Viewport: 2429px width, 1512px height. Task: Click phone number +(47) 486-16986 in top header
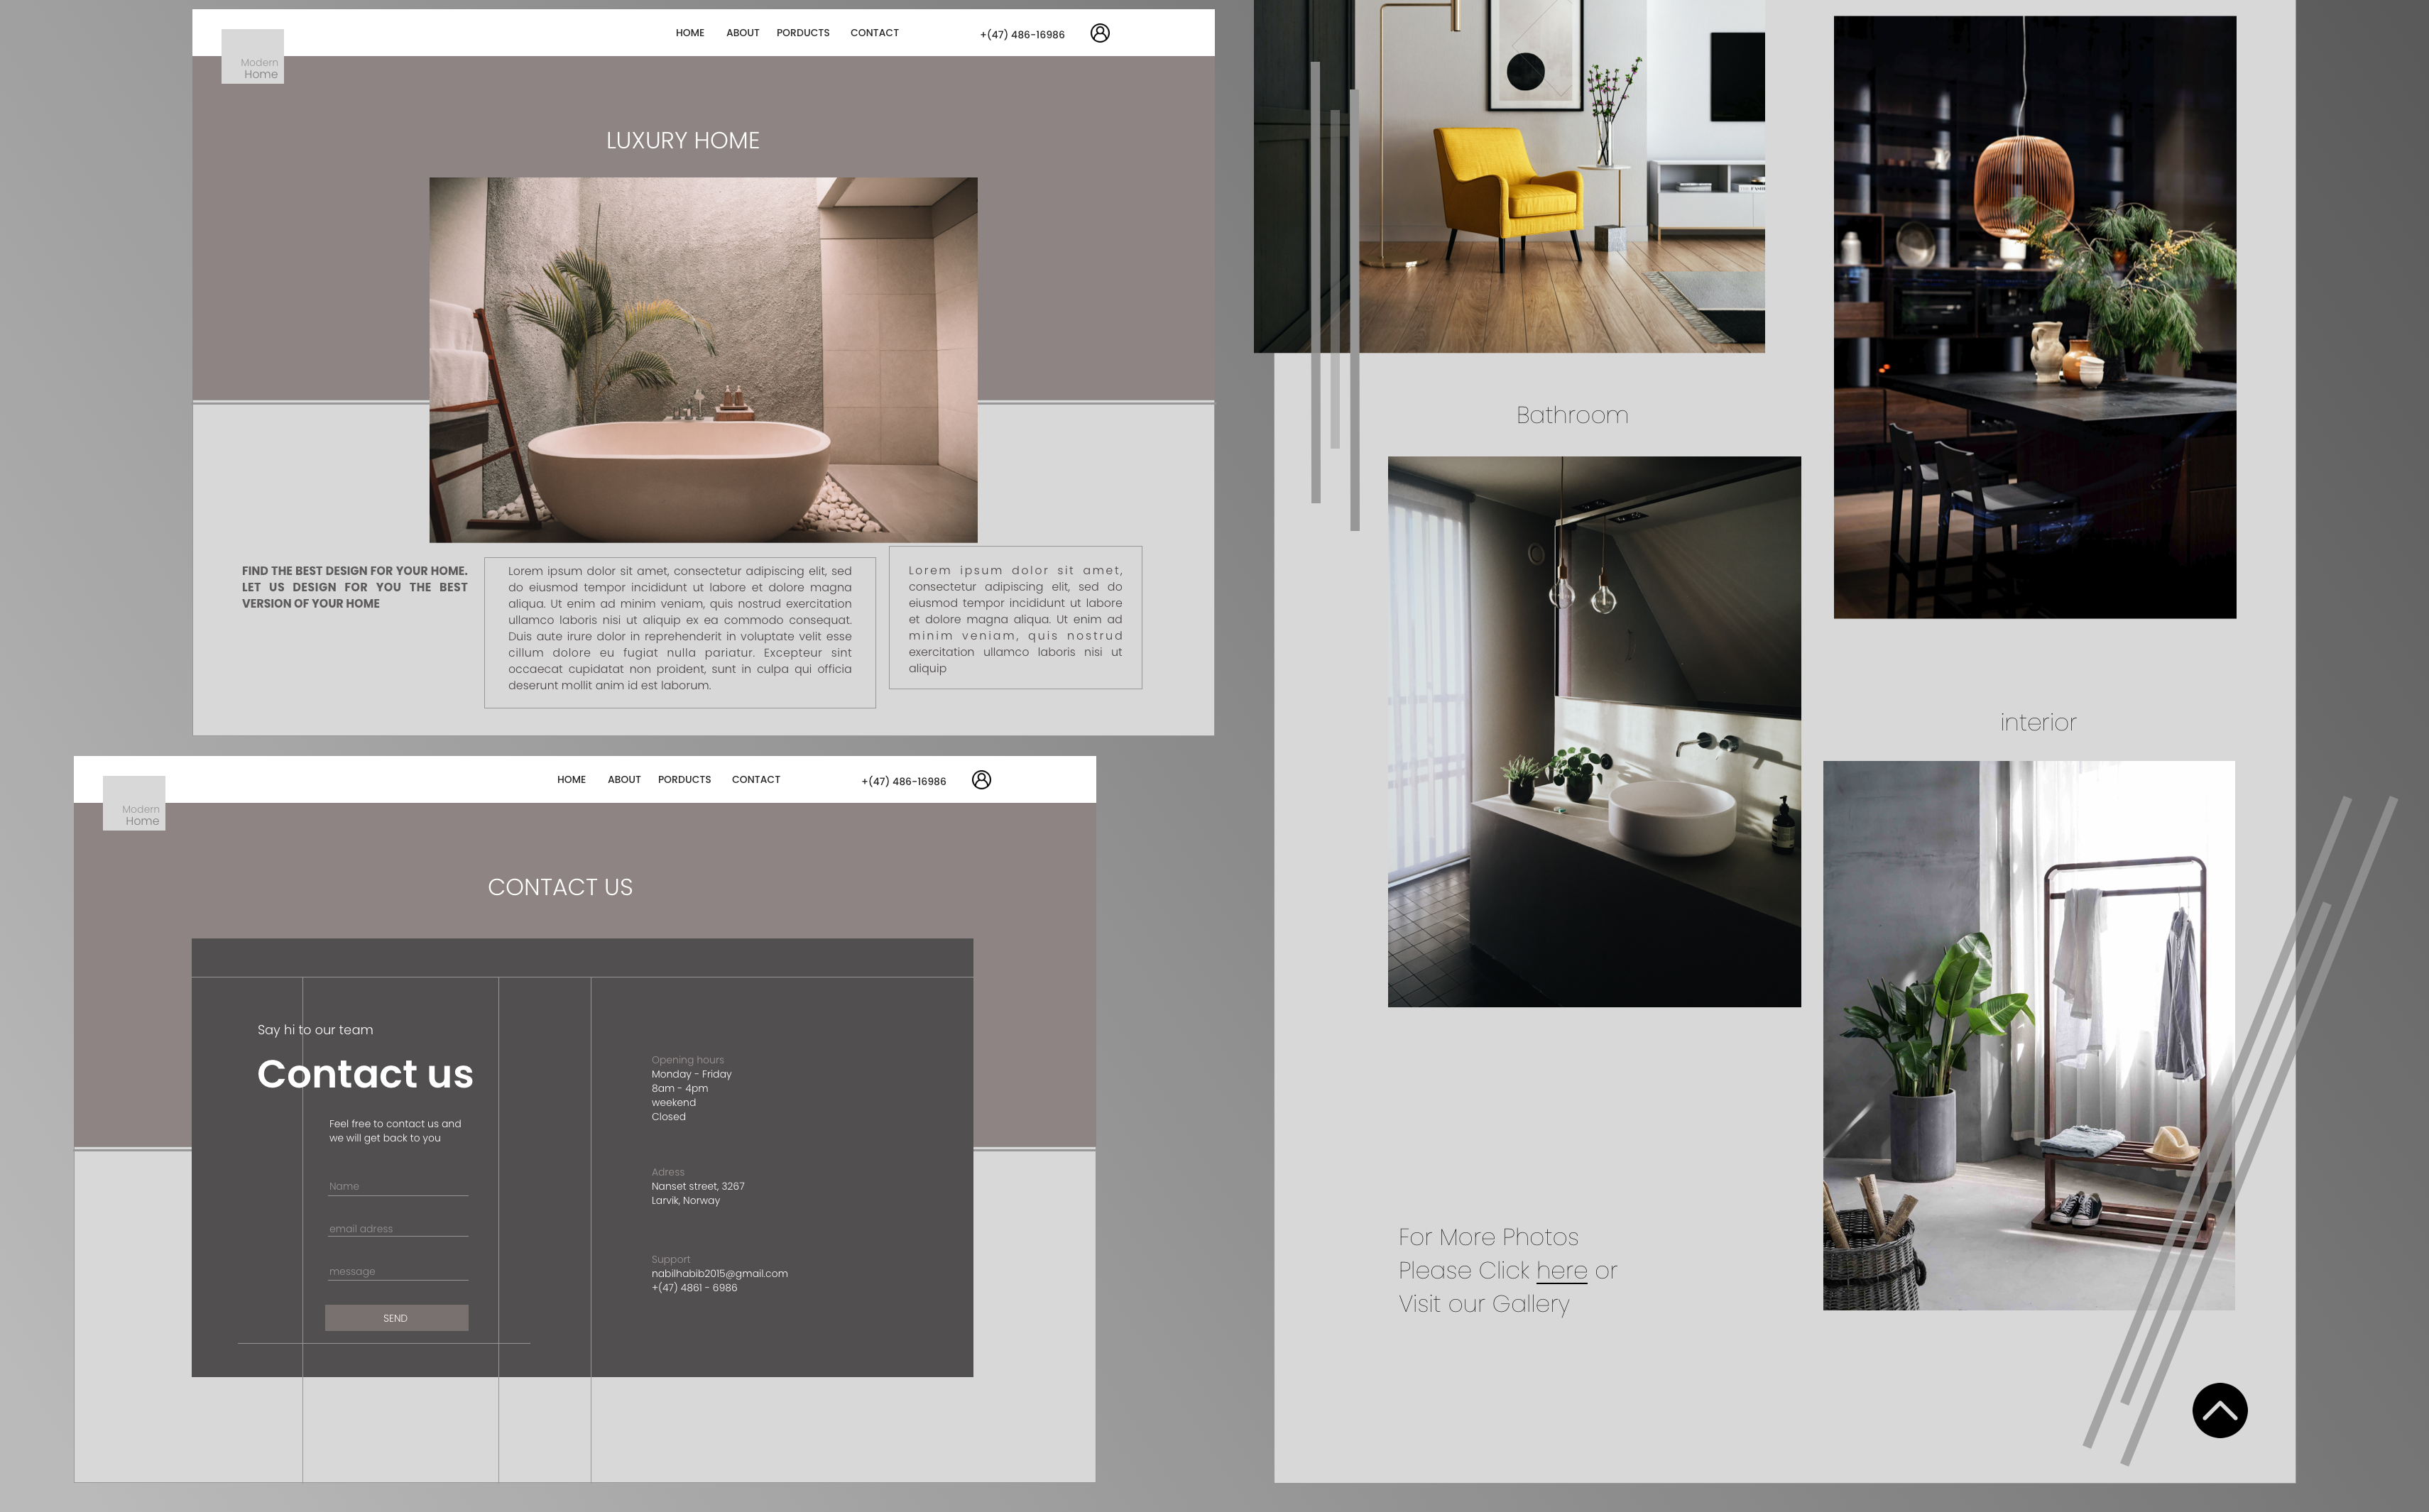[x=1021, y=35]
